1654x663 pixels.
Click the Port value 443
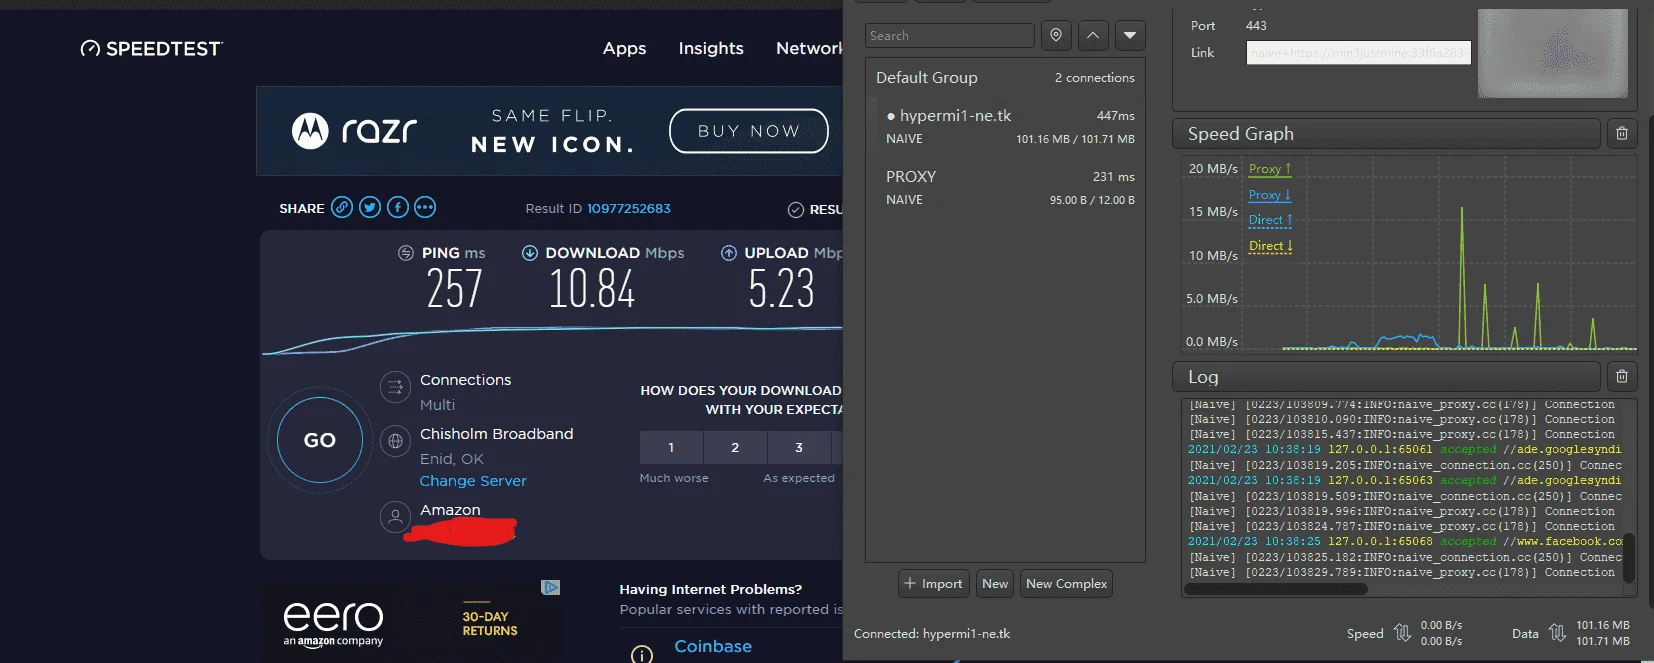tap(1256, 26)
